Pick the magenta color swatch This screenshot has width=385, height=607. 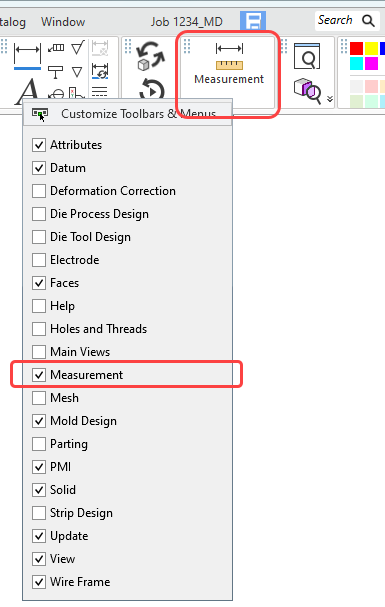[x=371, y=63]
